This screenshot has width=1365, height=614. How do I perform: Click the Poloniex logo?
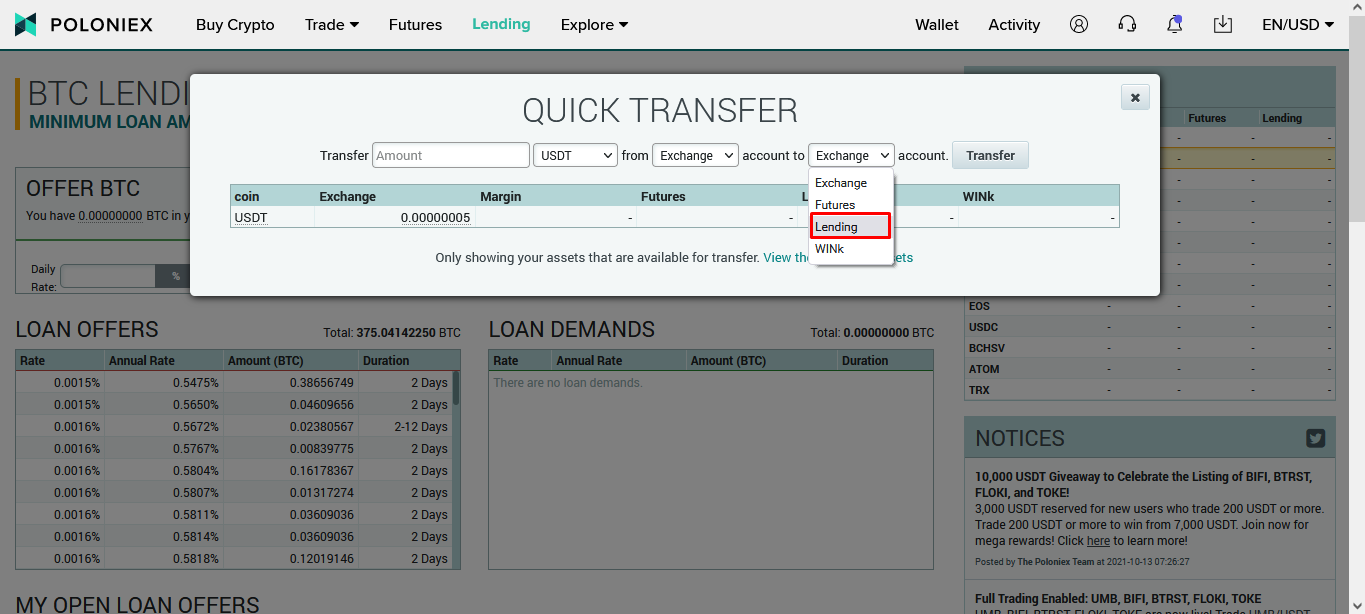tap(84, 25)
